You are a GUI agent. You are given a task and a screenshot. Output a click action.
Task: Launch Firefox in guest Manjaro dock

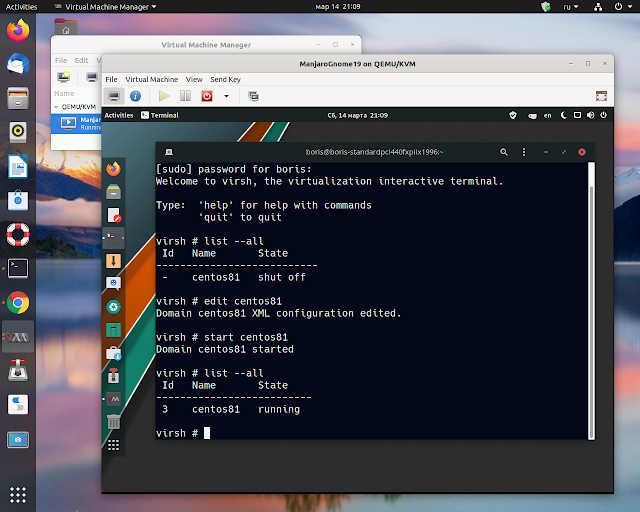[x=113, y=169]
